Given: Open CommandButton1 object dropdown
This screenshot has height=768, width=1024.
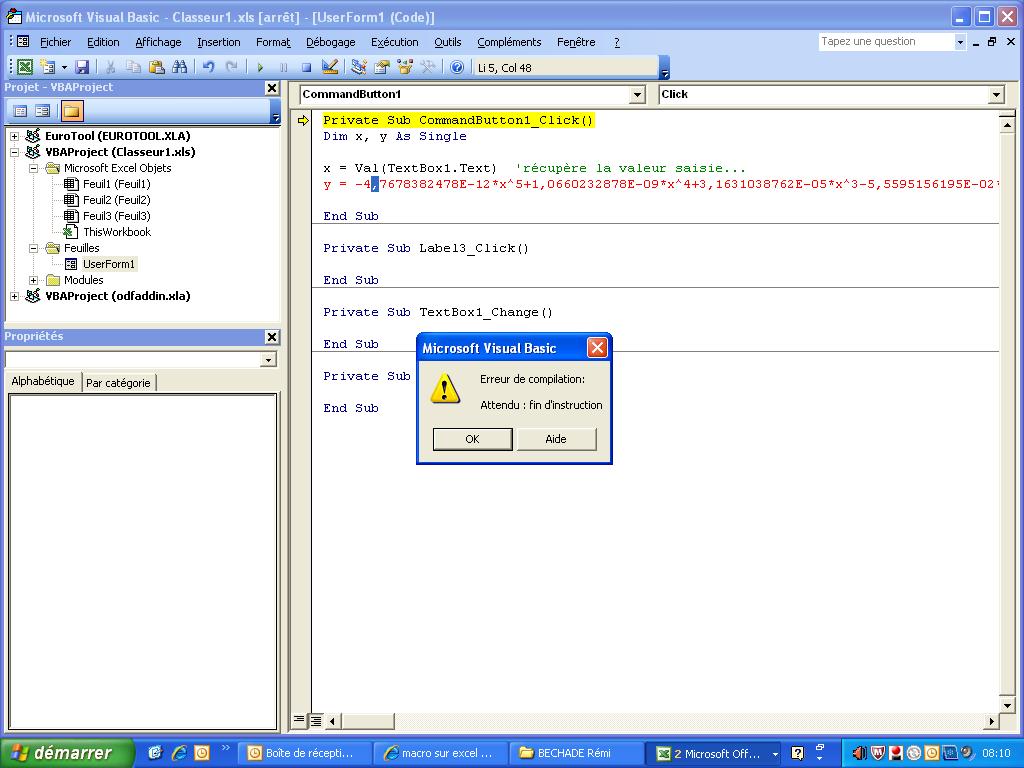Looking at the screenshot, I should [x=637, y=95].
